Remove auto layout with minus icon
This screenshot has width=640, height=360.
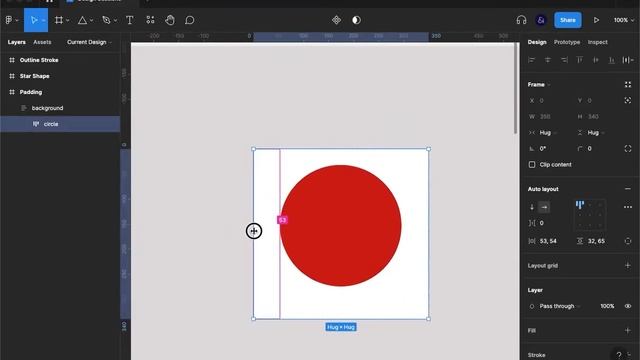[x=628, y=189]
